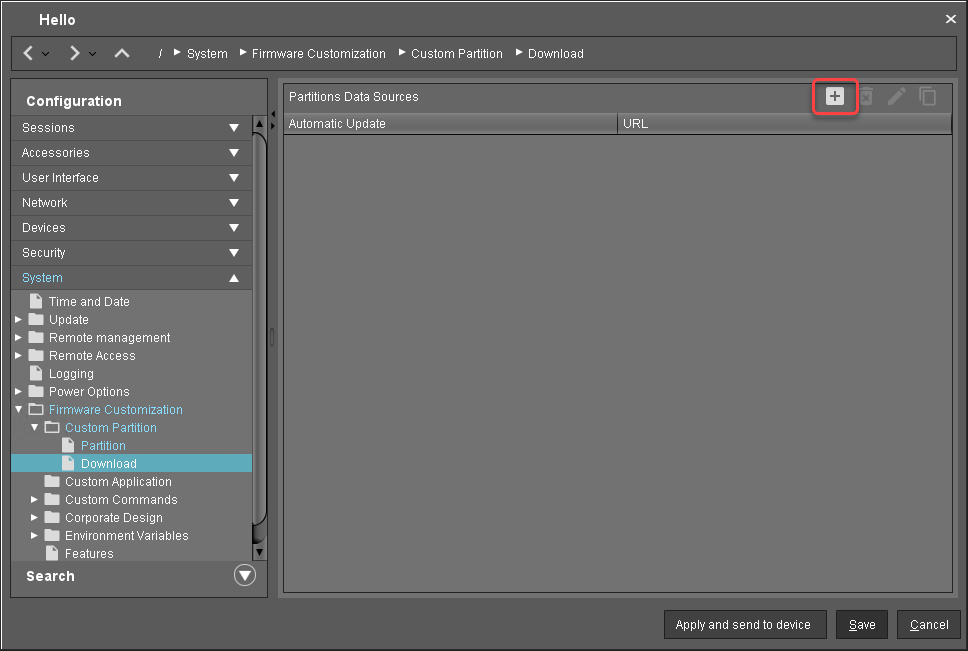Navigate forward with the right arrow
This screenshot has width=968, height=651.
pos(75,53)
